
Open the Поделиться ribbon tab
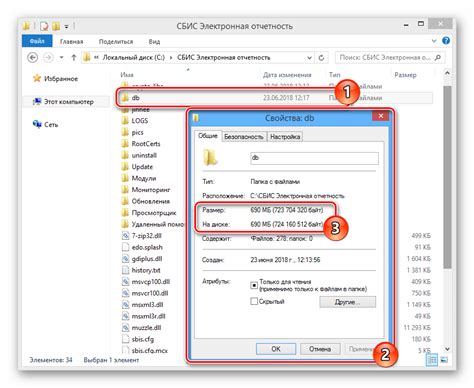[x=116, y=41]
